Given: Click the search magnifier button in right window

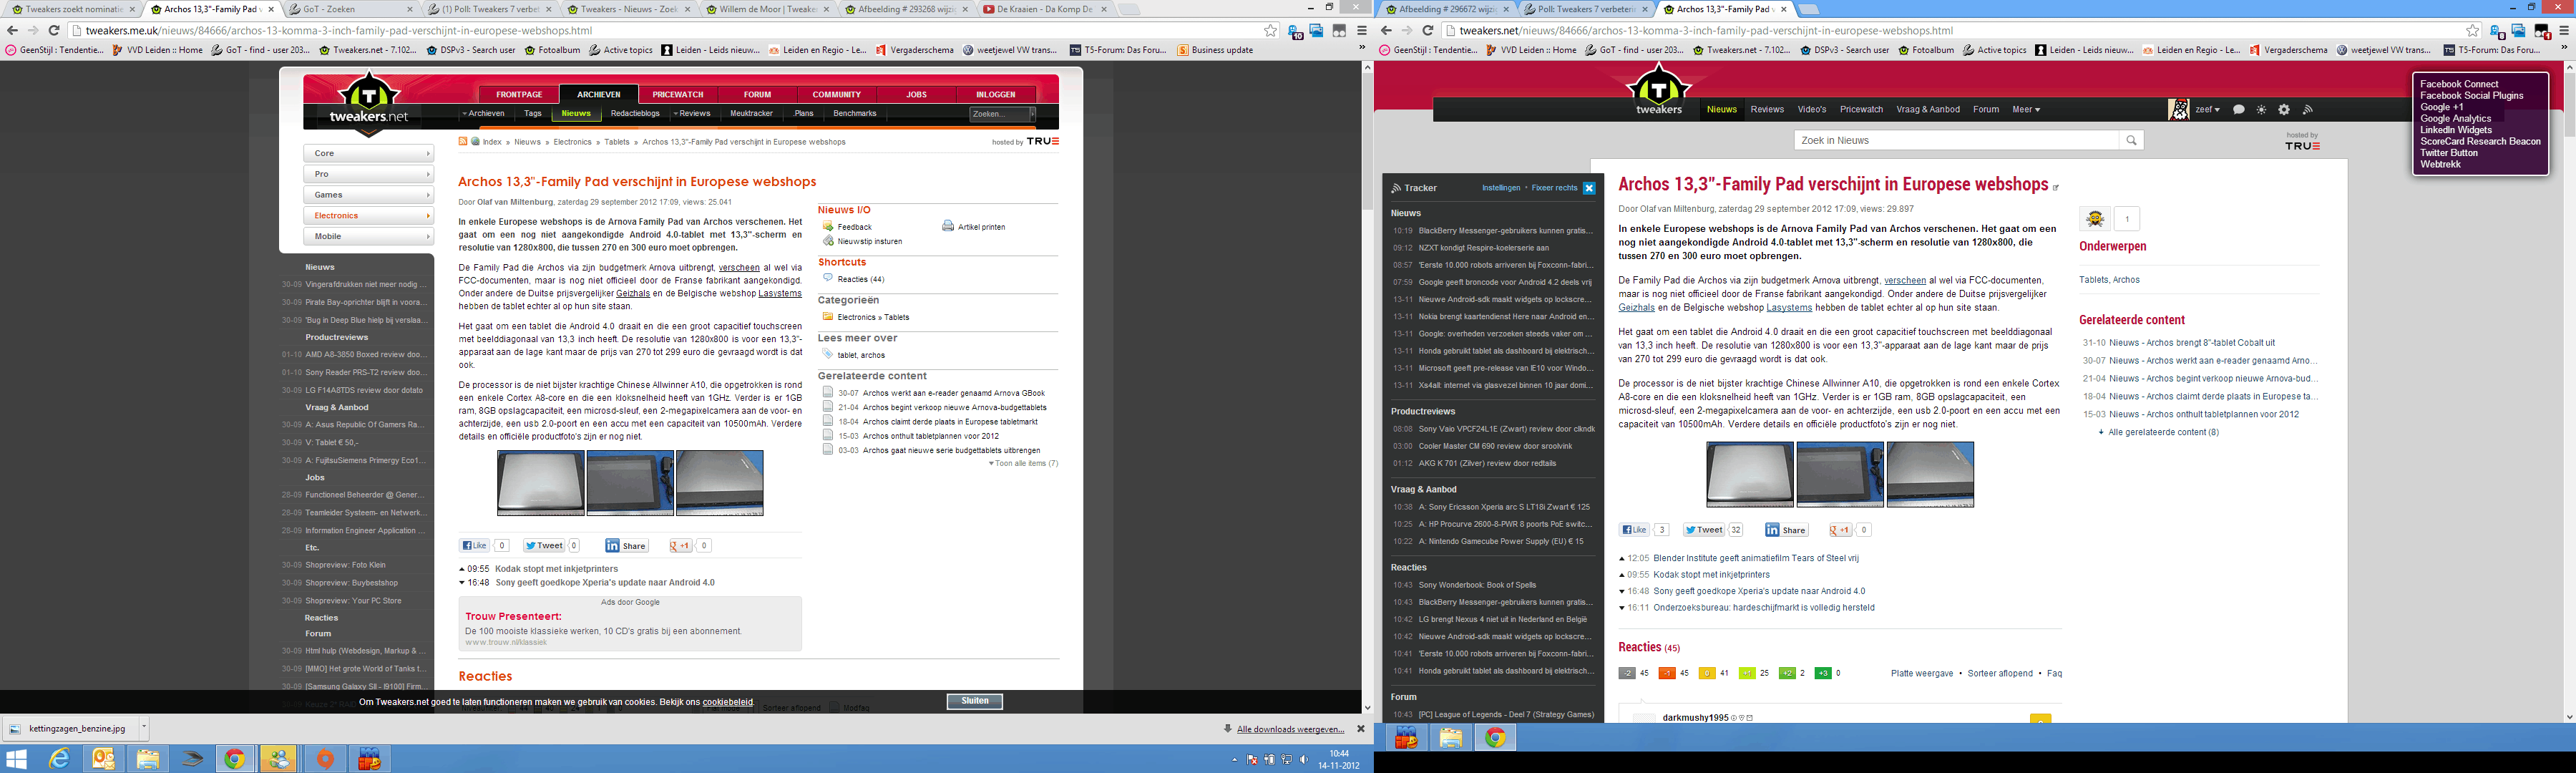Looking at the screenshot, I should tap(2131, 141).
